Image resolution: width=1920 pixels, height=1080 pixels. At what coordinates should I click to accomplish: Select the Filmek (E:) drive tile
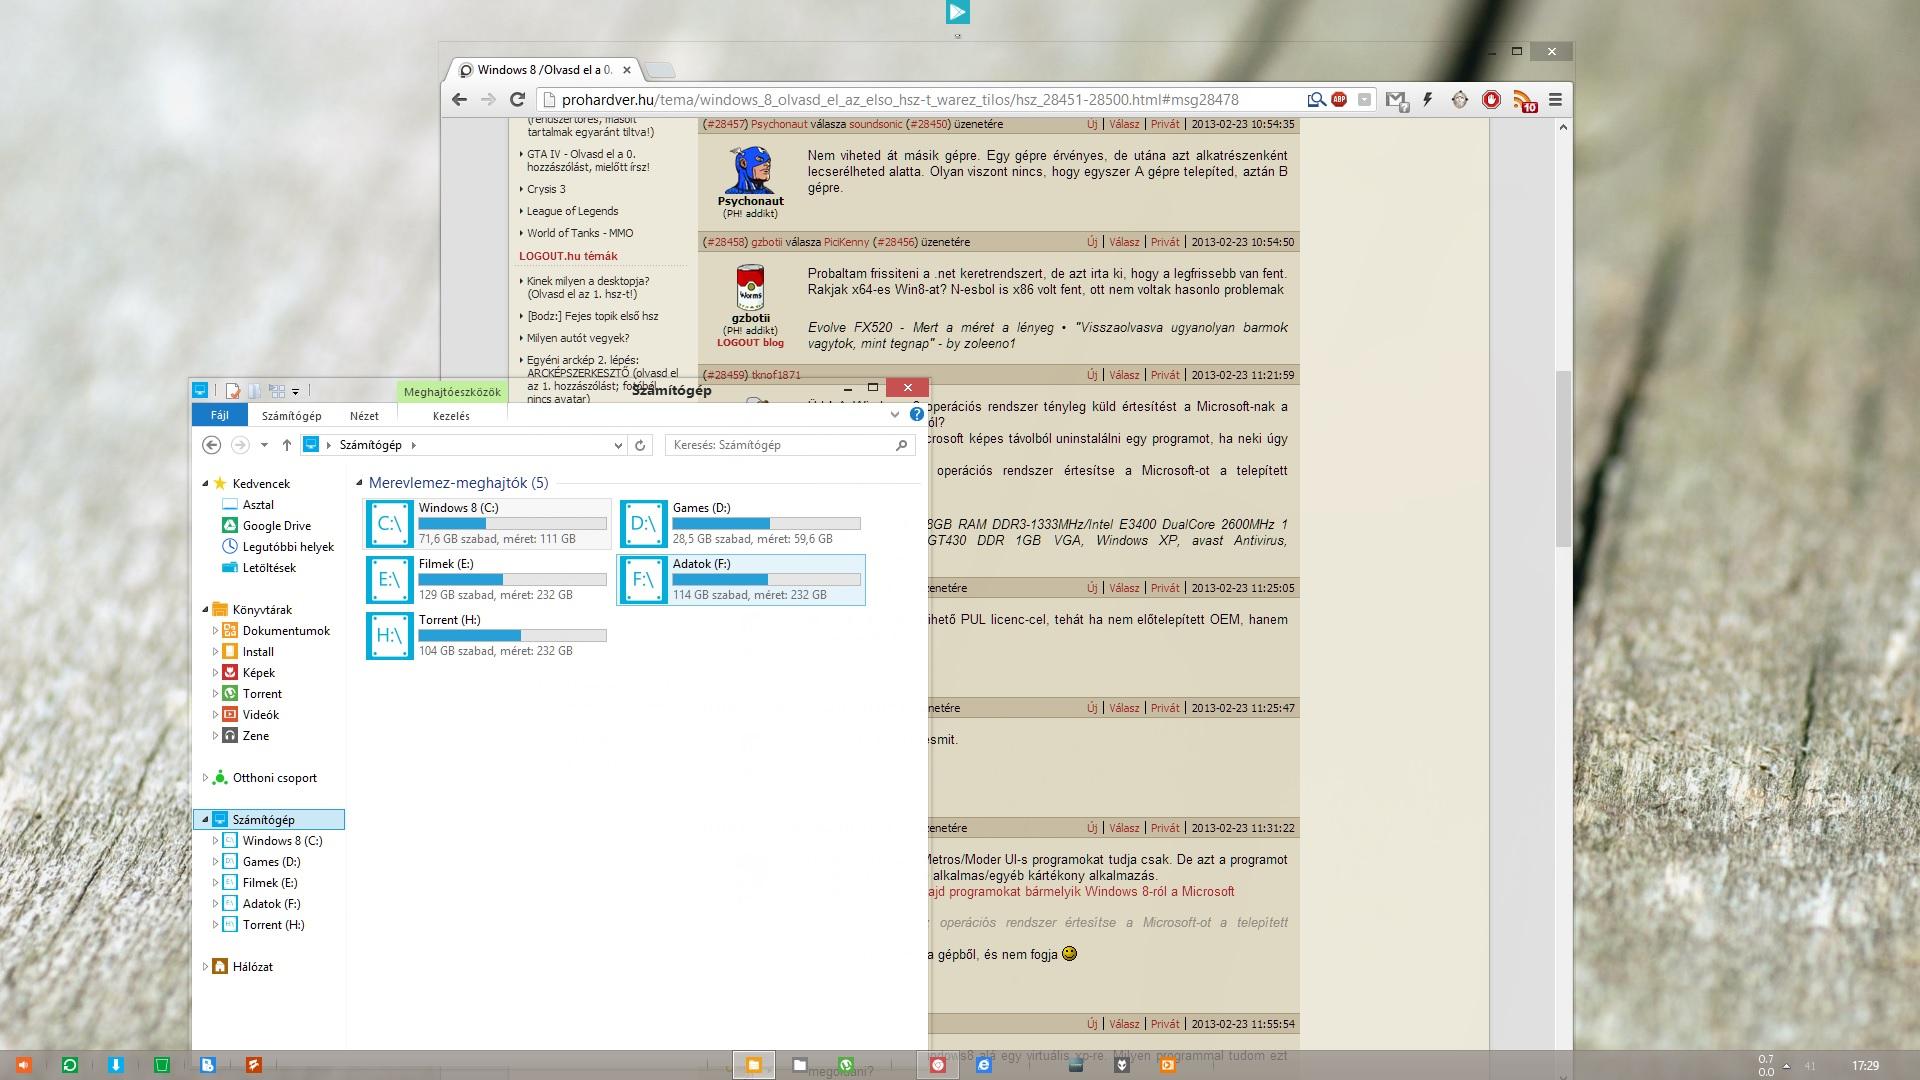coord(488,579)
